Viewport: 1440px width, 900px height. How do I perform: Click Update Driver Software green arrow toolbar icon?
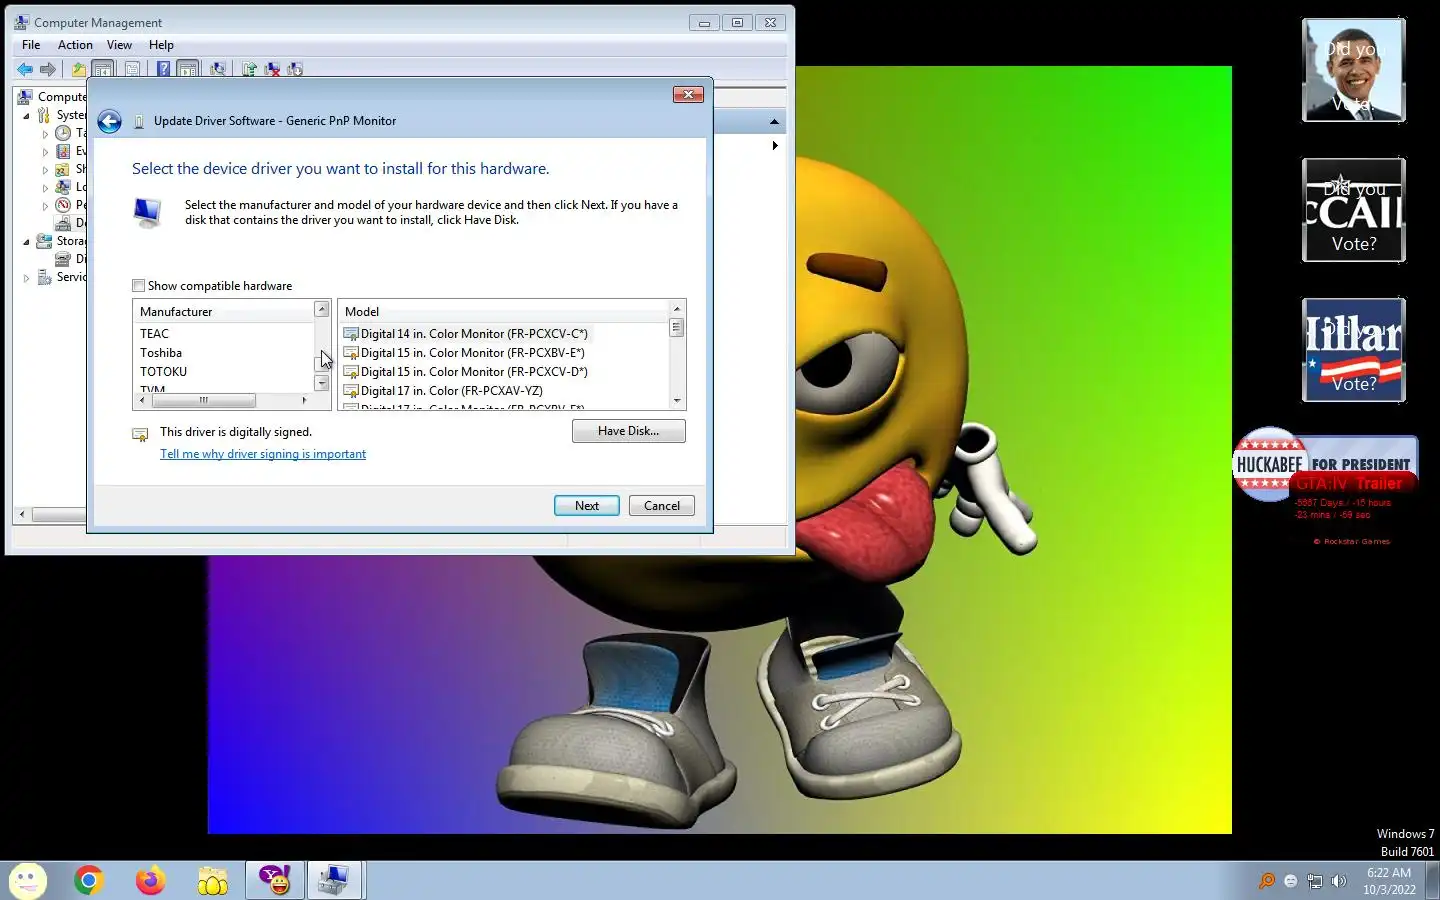[x=249, y=69]
